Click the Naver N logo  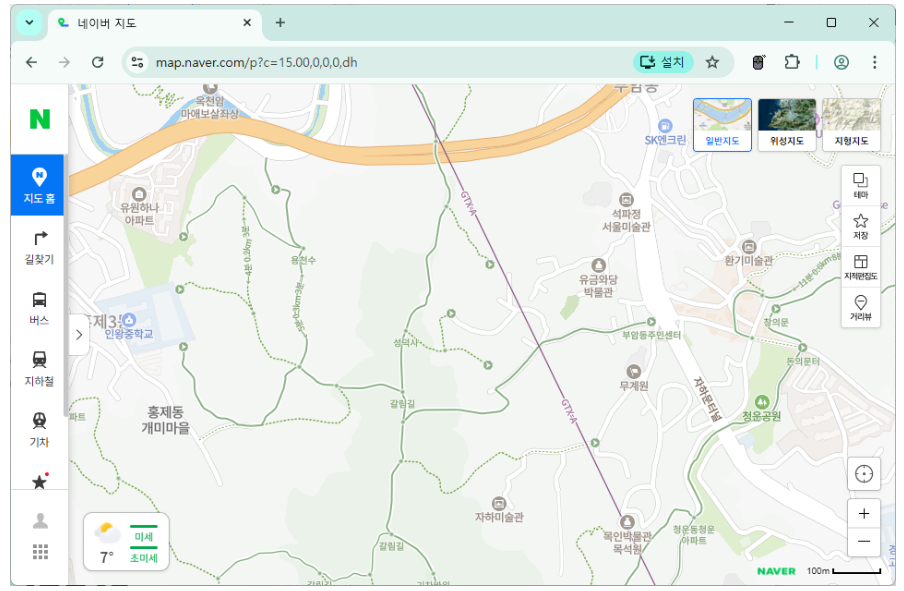[x=39, y=119]
